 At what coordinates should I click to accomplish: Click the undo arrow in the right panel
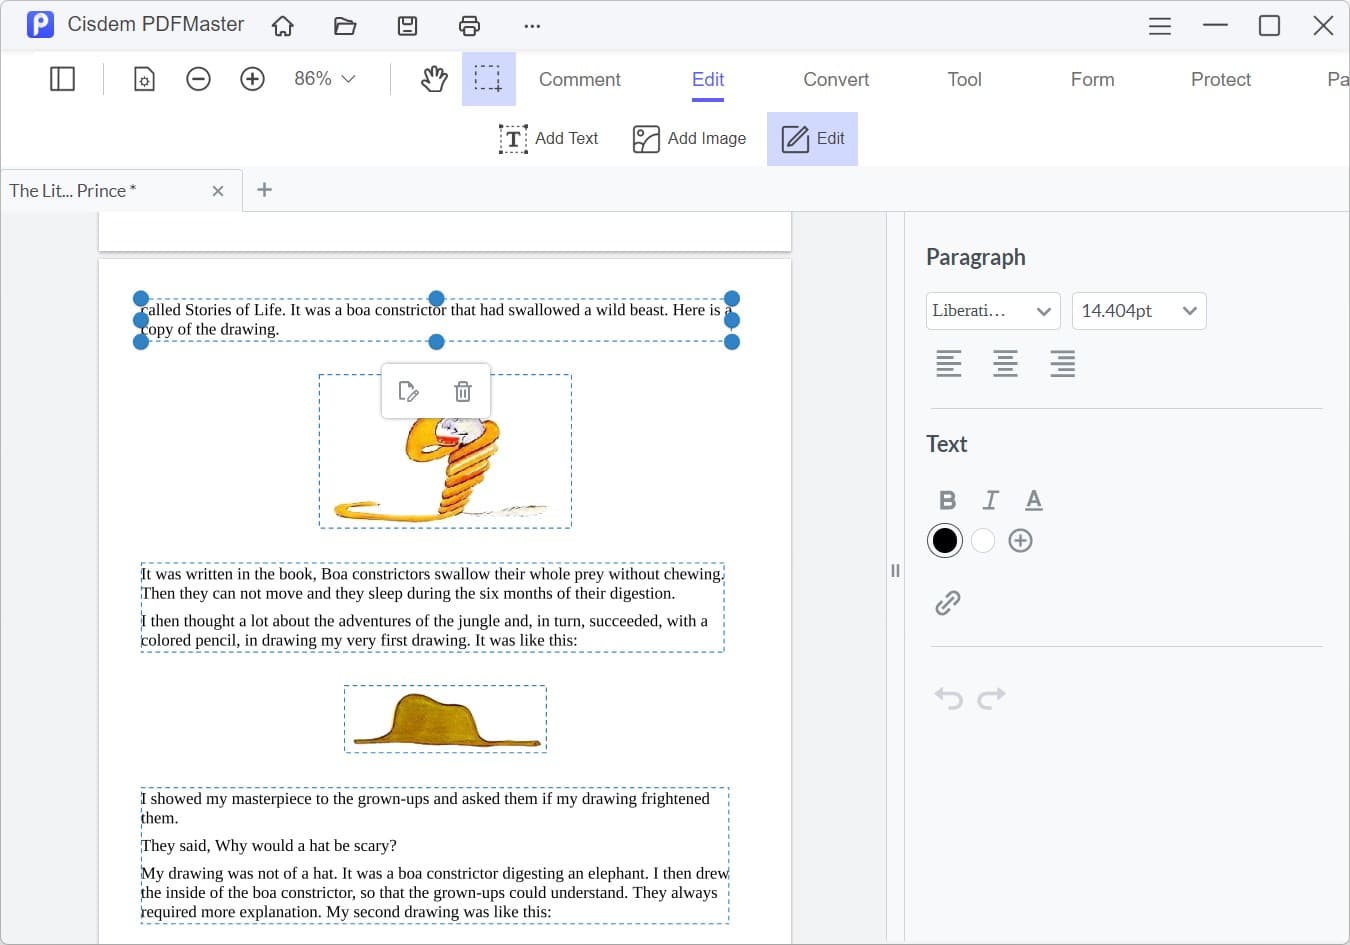pyautogui.click(x=947, y=697)
